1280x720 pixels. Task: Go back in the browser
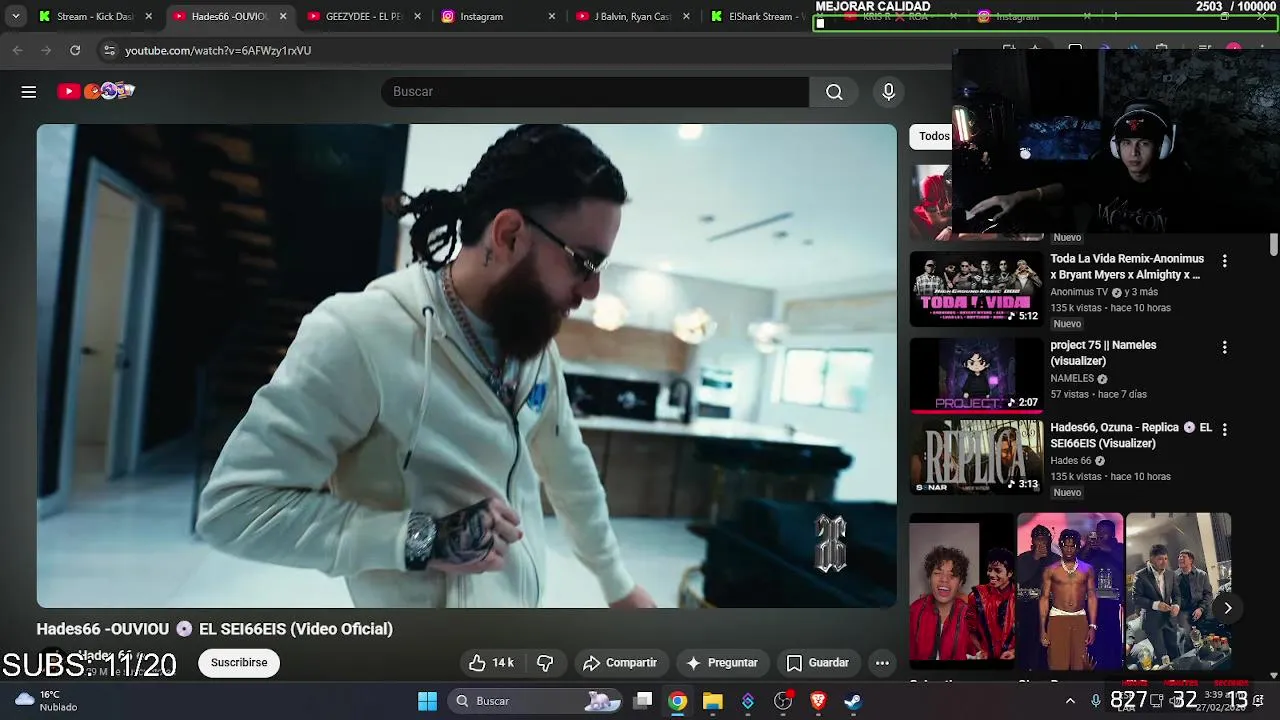coord(17,50)
